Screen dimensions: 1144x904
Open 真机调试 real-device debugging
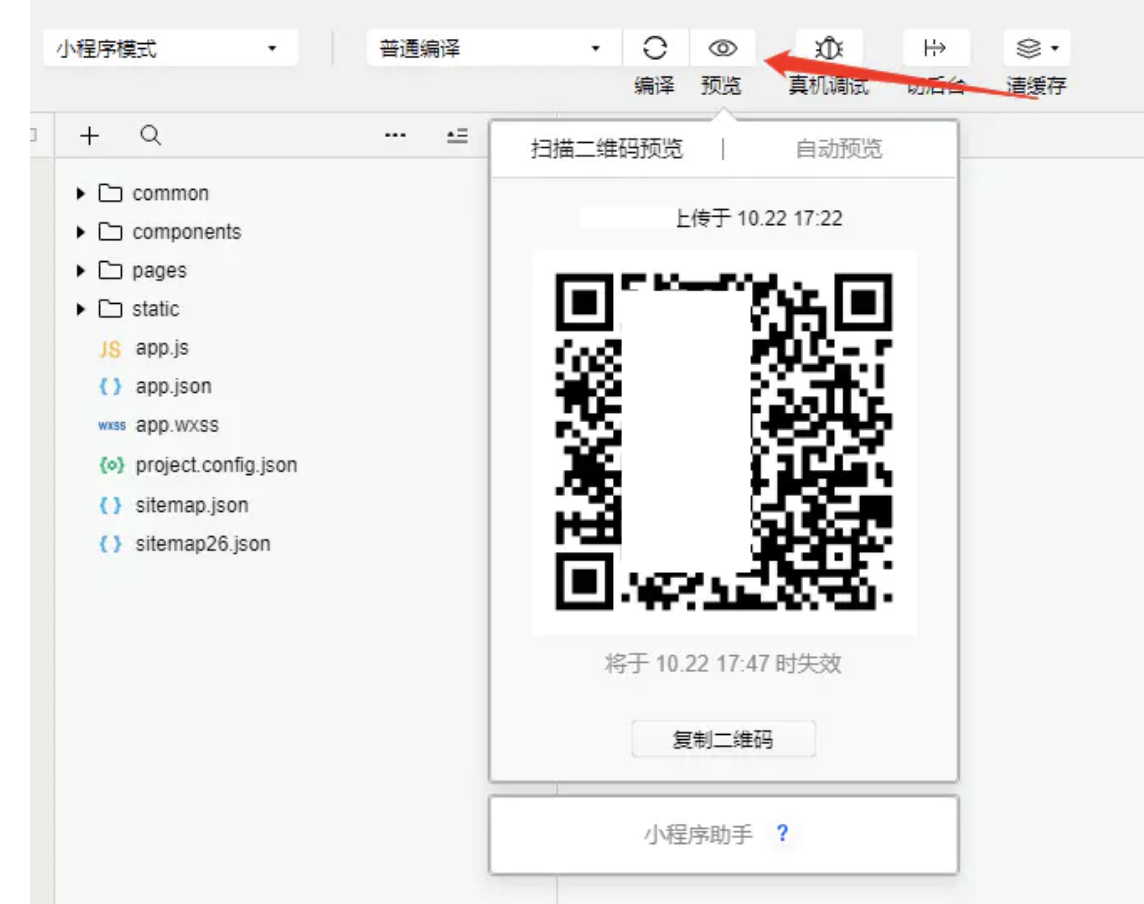[830, 46]
